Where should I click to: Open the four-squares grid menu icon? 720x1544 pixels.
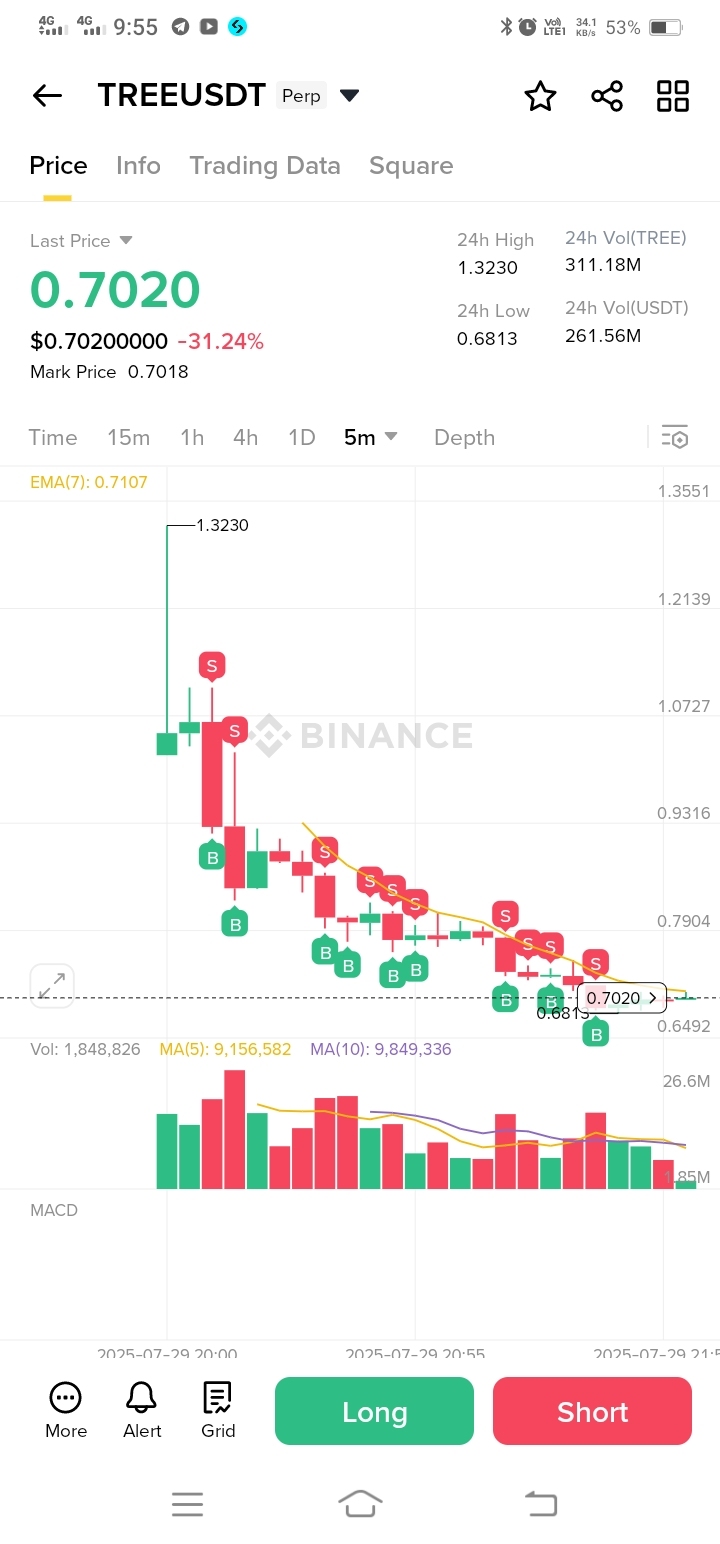[673, 96]
